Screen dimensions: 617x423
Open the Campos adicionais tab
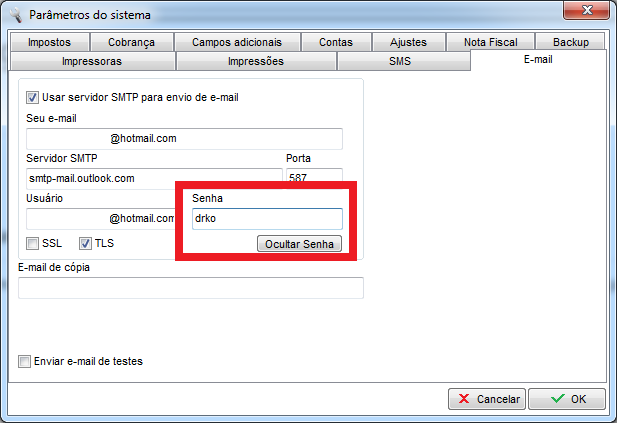coord(236,42)
